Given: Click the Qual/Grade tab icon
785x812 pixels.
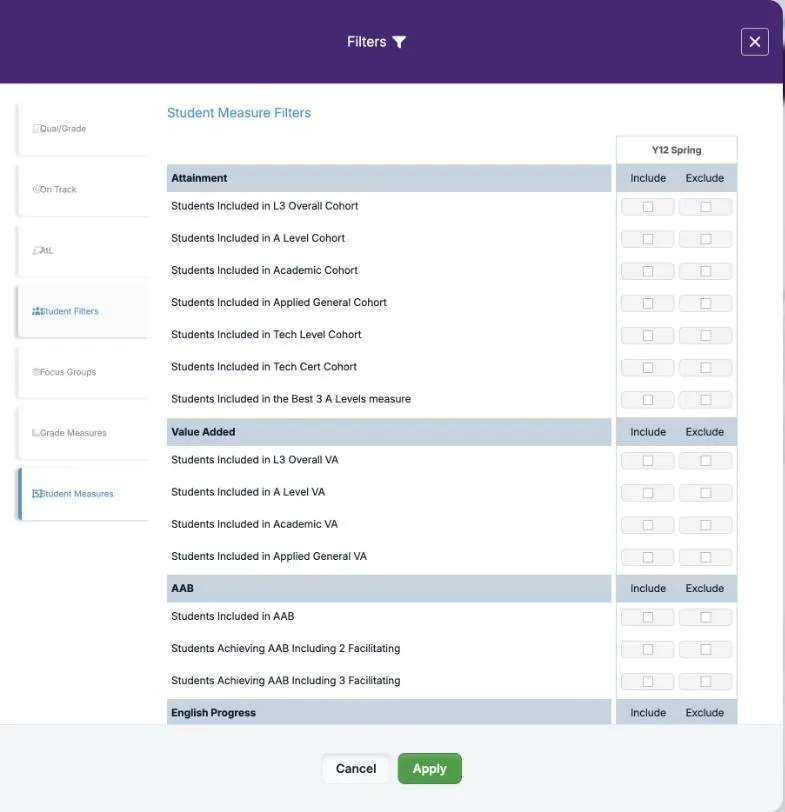Looking at the screenshot, I should click(x=36, y=128).
